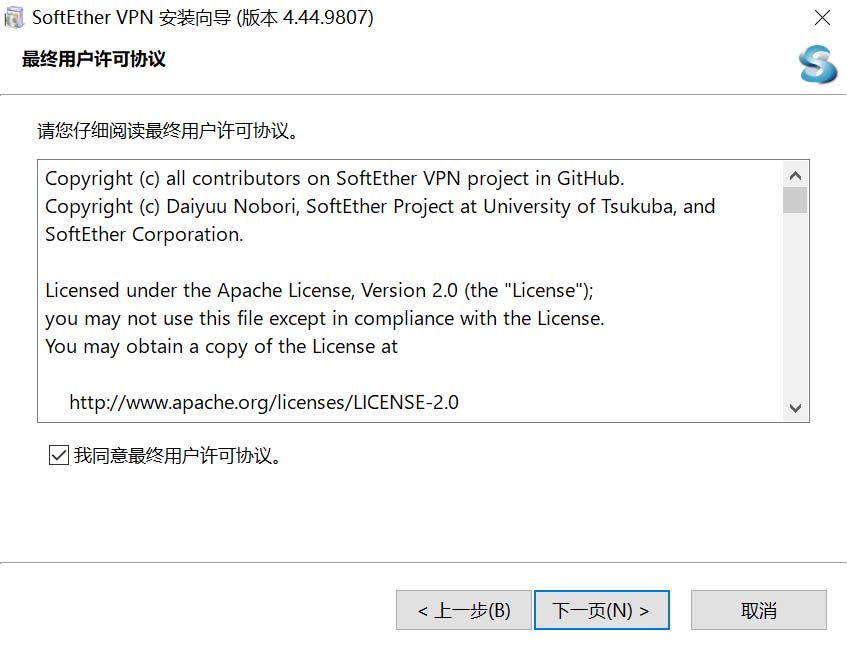
Task: Click the 最终用户许可协议 page heading
Action: pyautogui.click(x=94, y=59)
